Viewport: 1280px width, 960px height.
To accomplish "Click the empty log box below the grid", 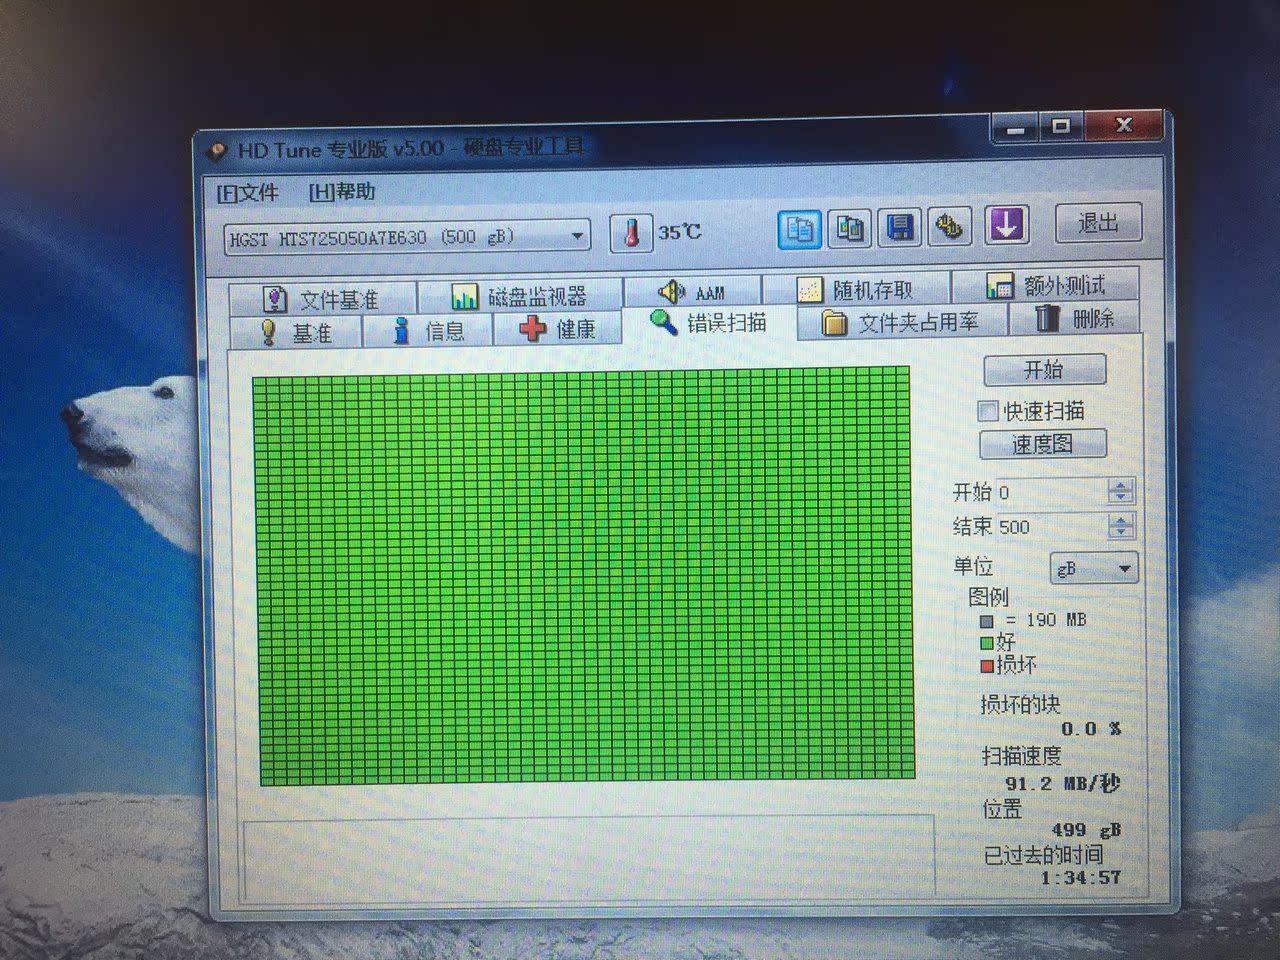I will 590,855.
